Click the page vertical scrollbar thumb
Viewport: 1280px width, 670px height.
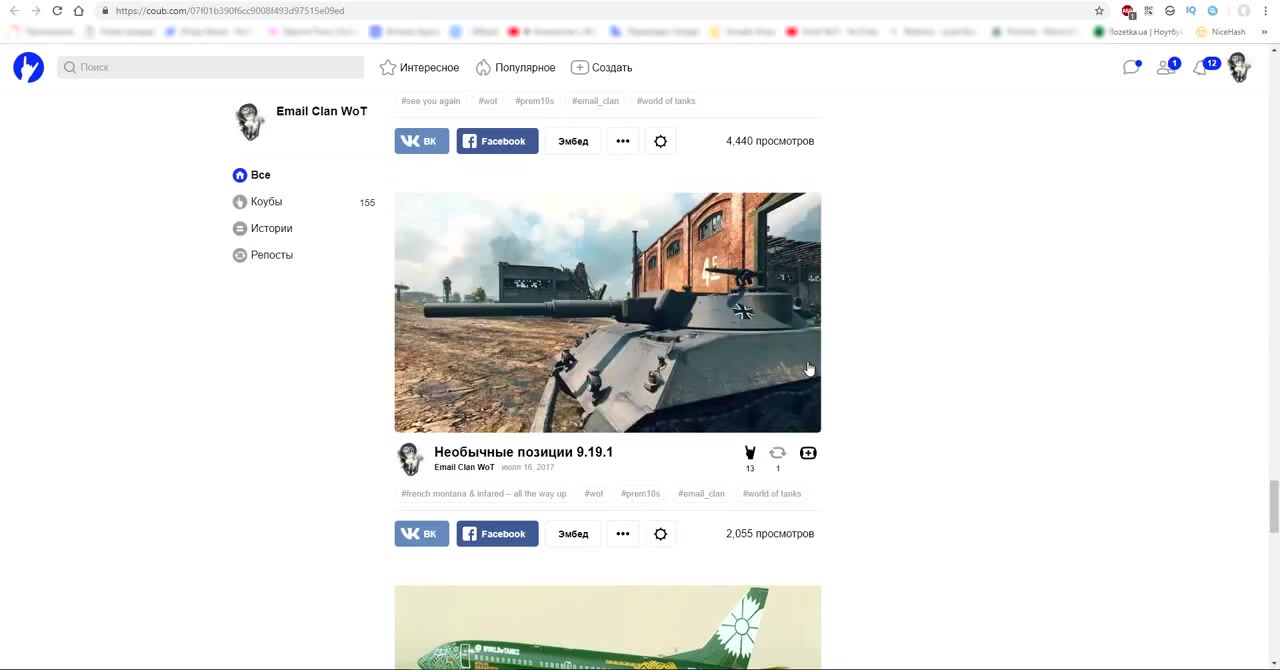[x=1273, y=506]
